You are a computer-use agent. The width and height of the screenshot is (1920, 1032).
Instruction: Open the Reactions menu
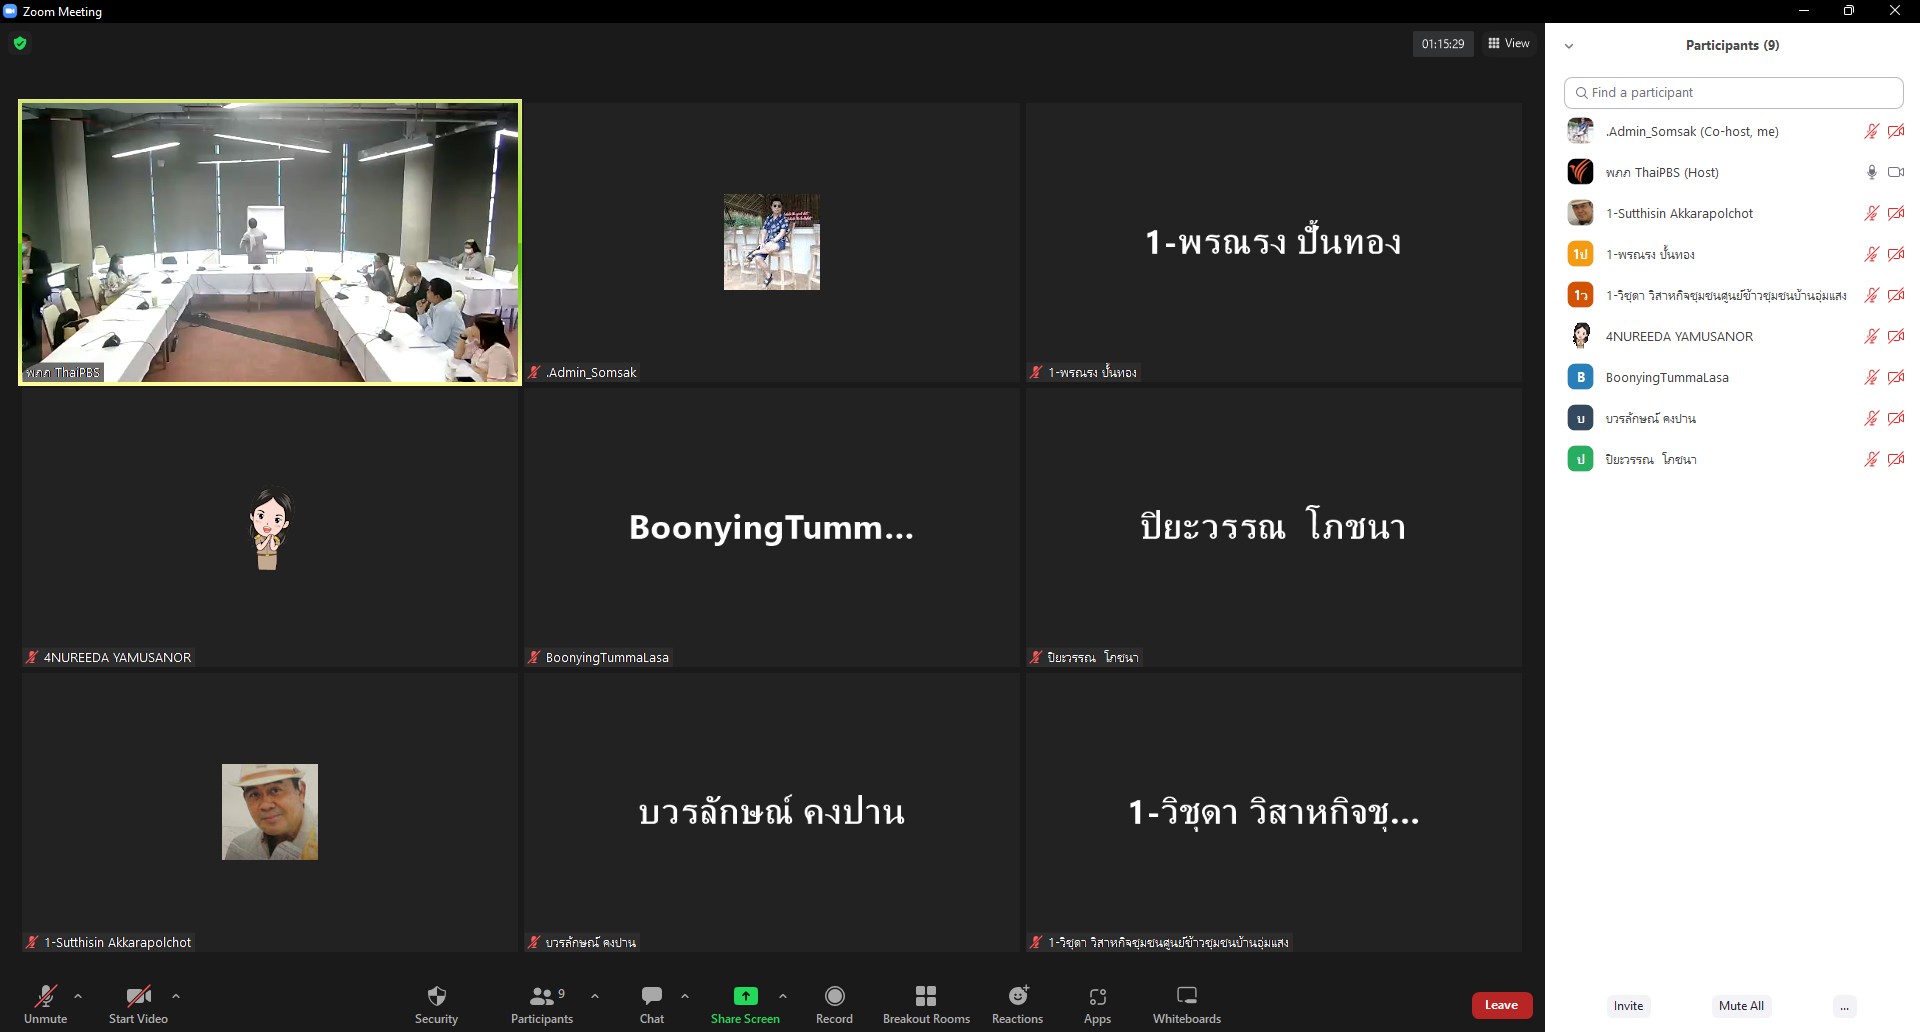pyautogui.click(x=1017, y=1004)
